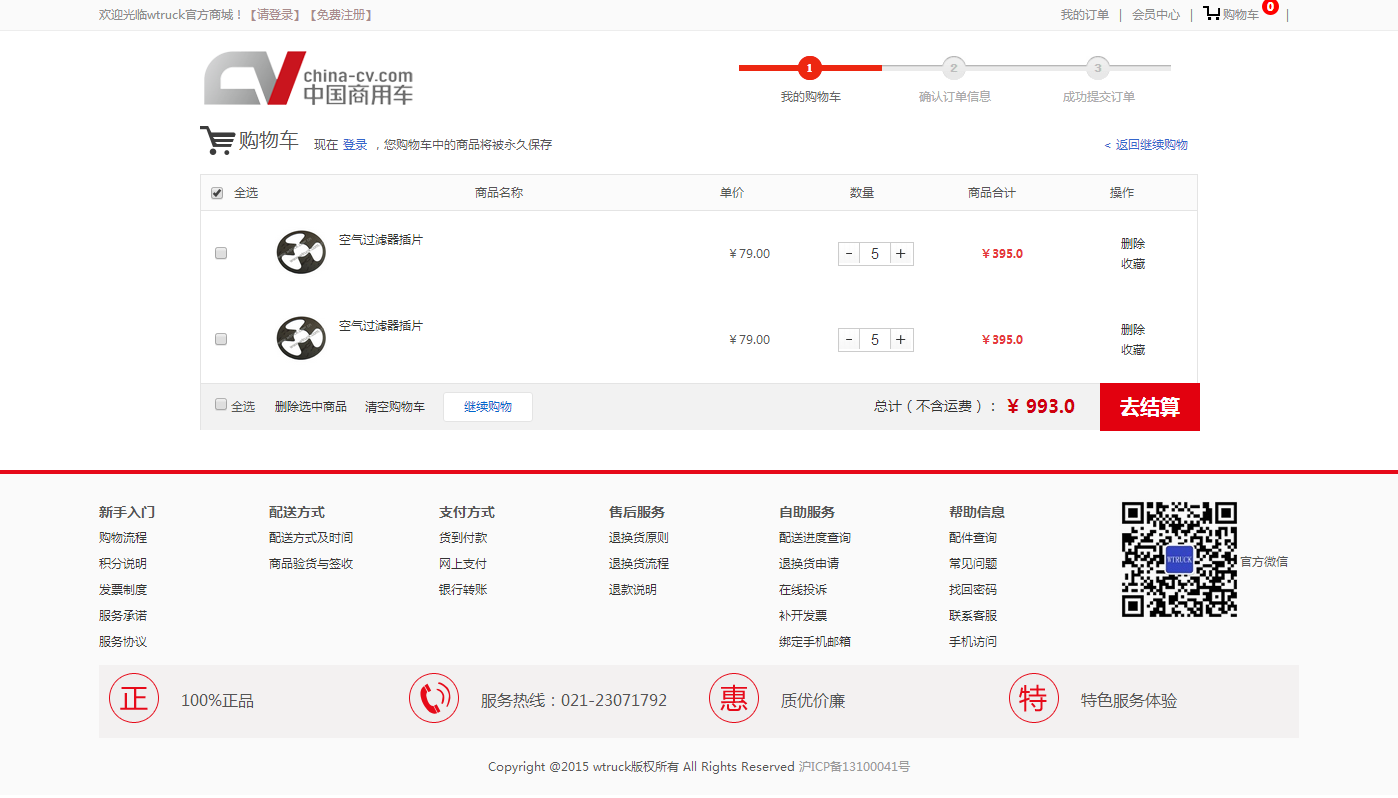1398x798 pixels.
Task: Increase quantity of first item with plus
Action: (x=901, y=254)
